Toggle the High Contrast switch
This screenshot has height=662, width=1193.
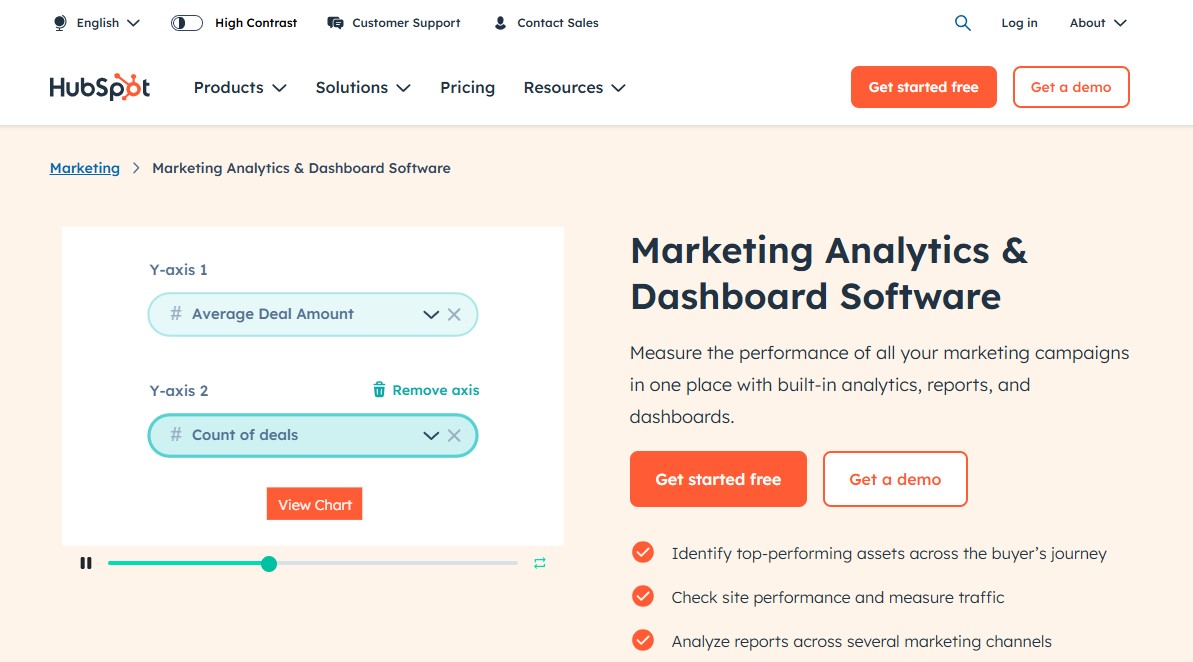tap(186, 23)
